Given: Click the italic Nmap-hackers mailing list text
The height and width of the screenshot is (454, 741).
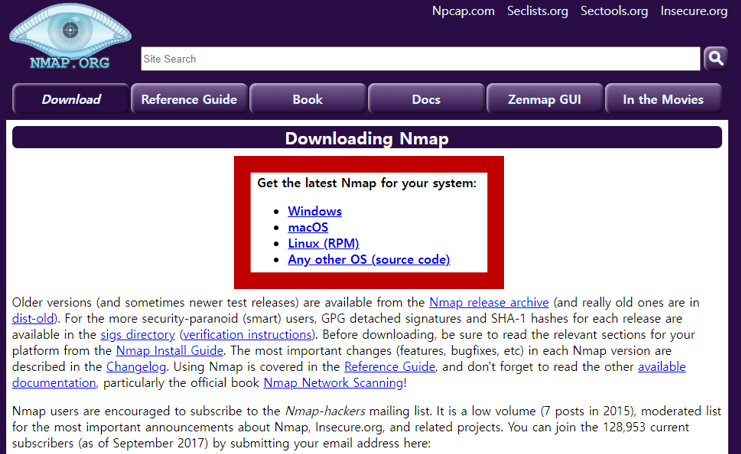Looking at the screenshot, I should [325, 411].
